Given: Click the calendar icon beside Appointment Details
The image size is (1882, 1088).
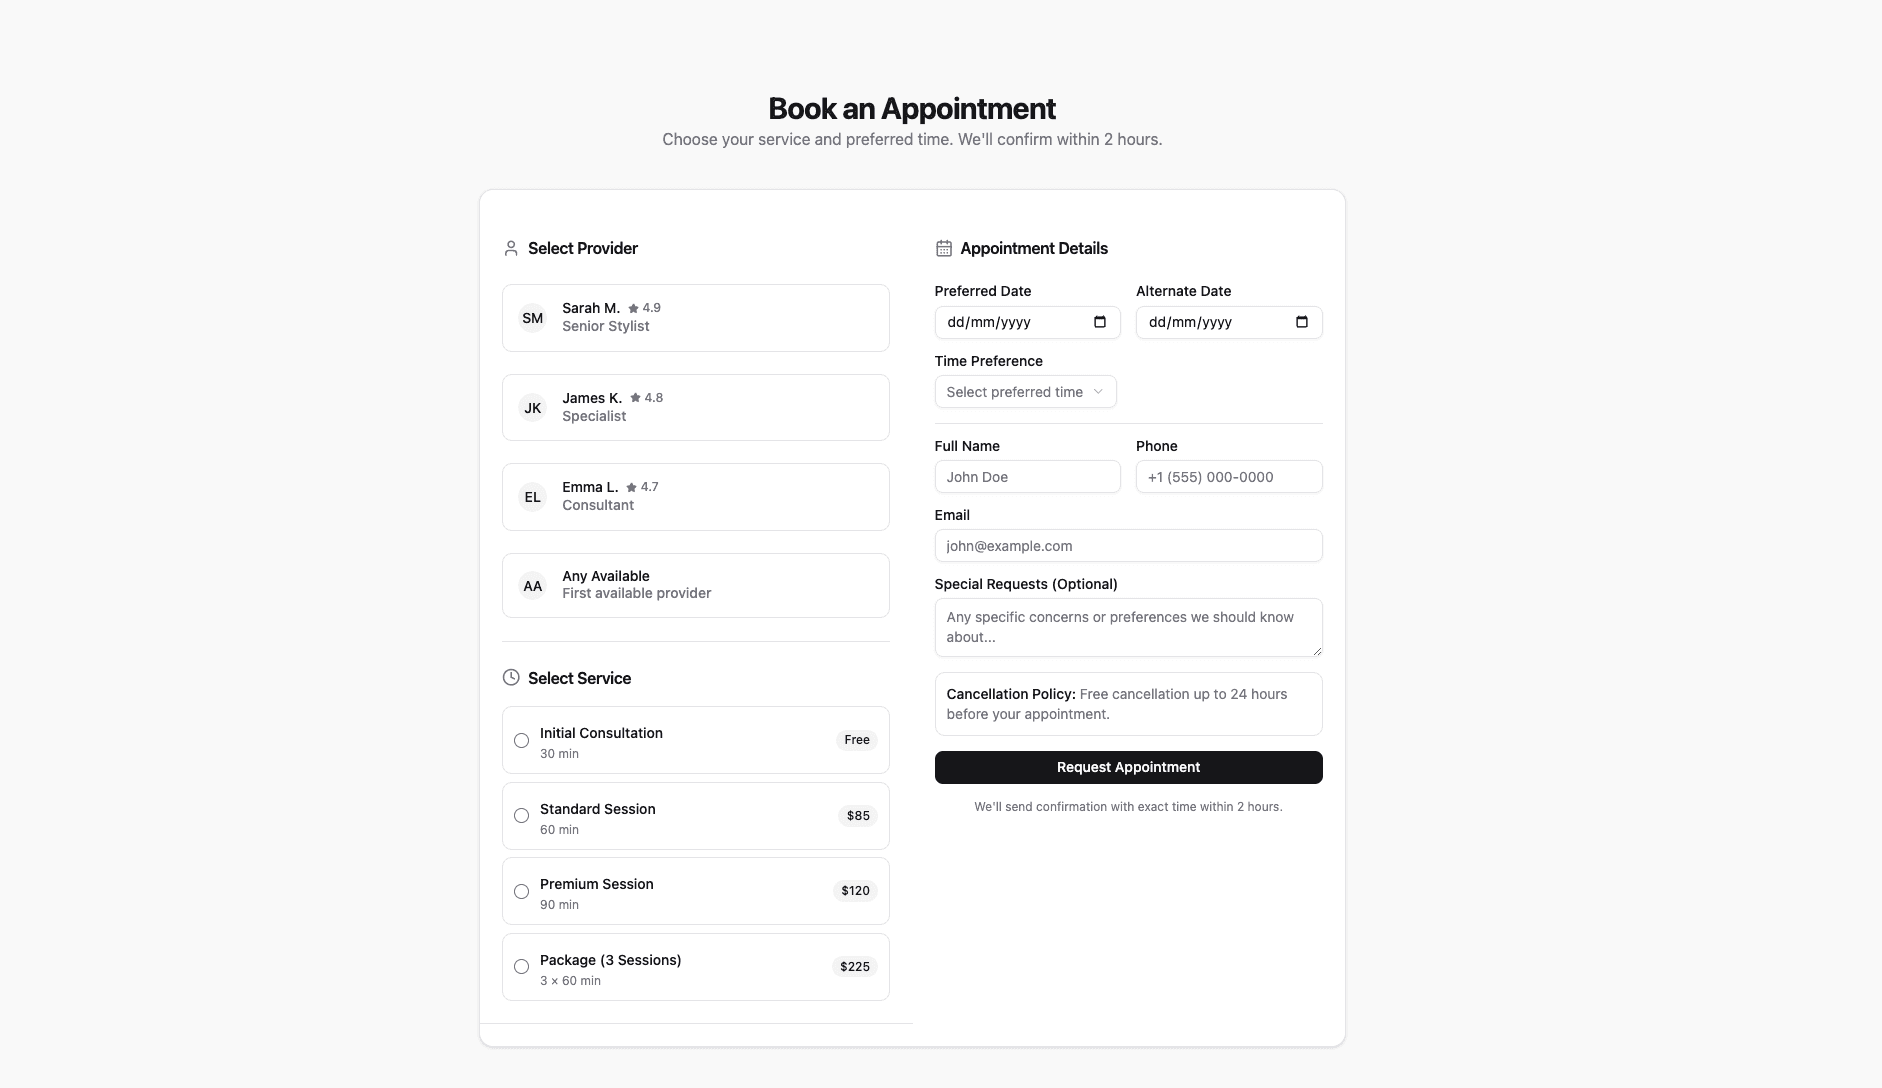Looking at the screenshot, I should coord(942,247).
